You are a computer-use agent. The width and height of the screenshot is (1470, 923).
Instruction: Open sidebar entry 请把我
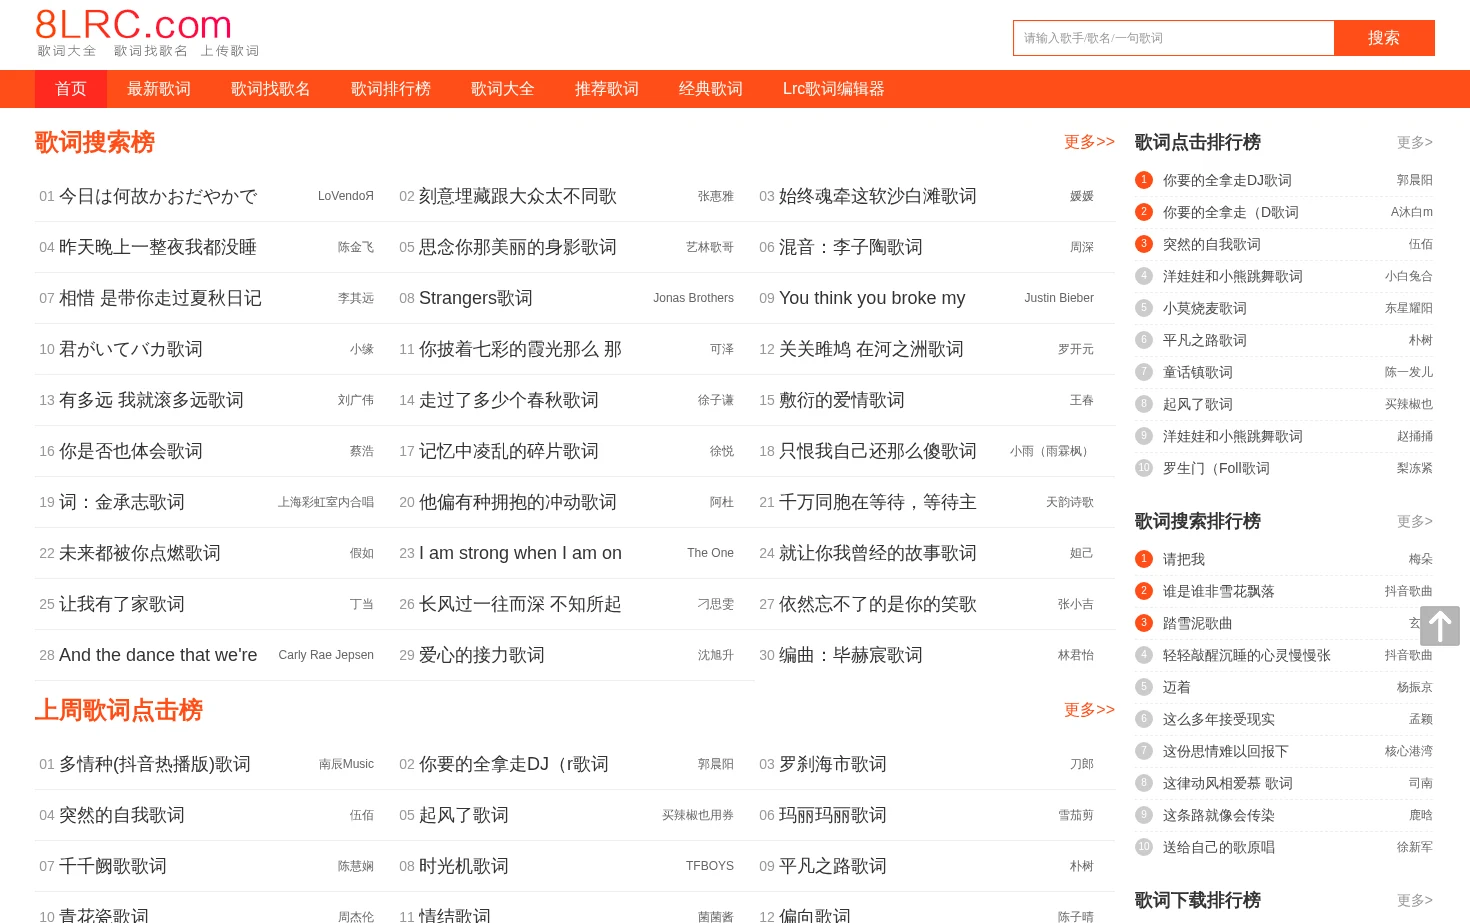(1184, 559)
